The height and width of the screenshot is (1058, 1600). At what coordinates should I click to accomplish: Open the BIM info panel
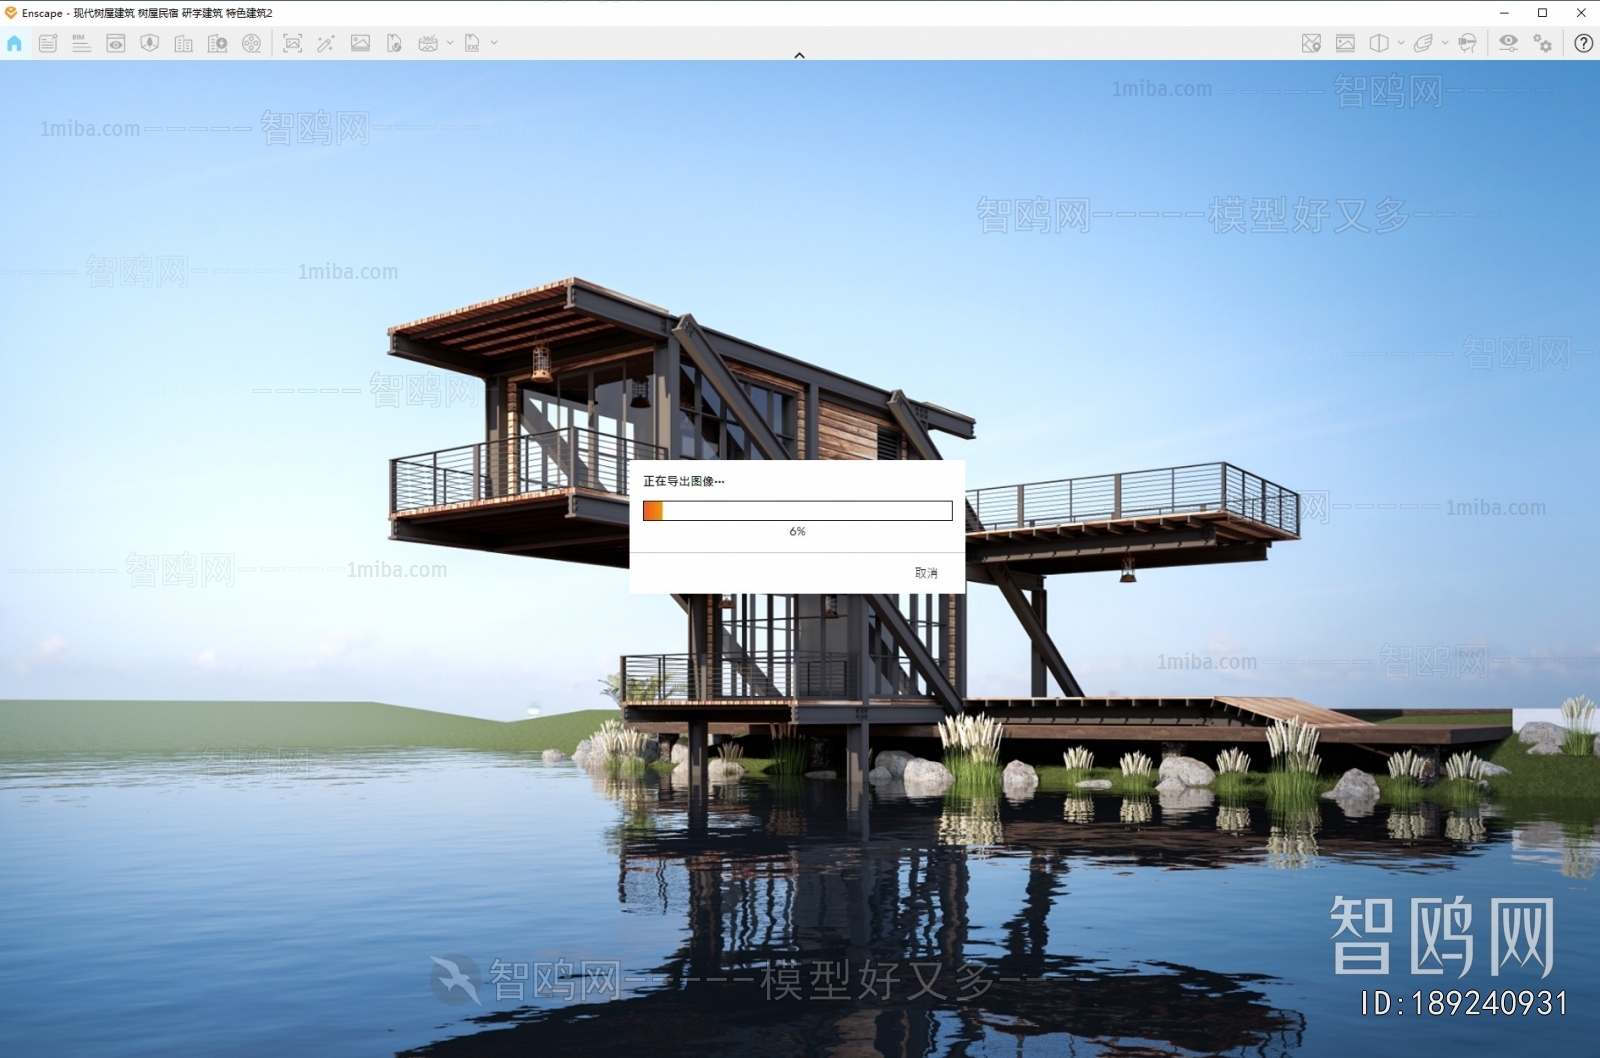81,43
